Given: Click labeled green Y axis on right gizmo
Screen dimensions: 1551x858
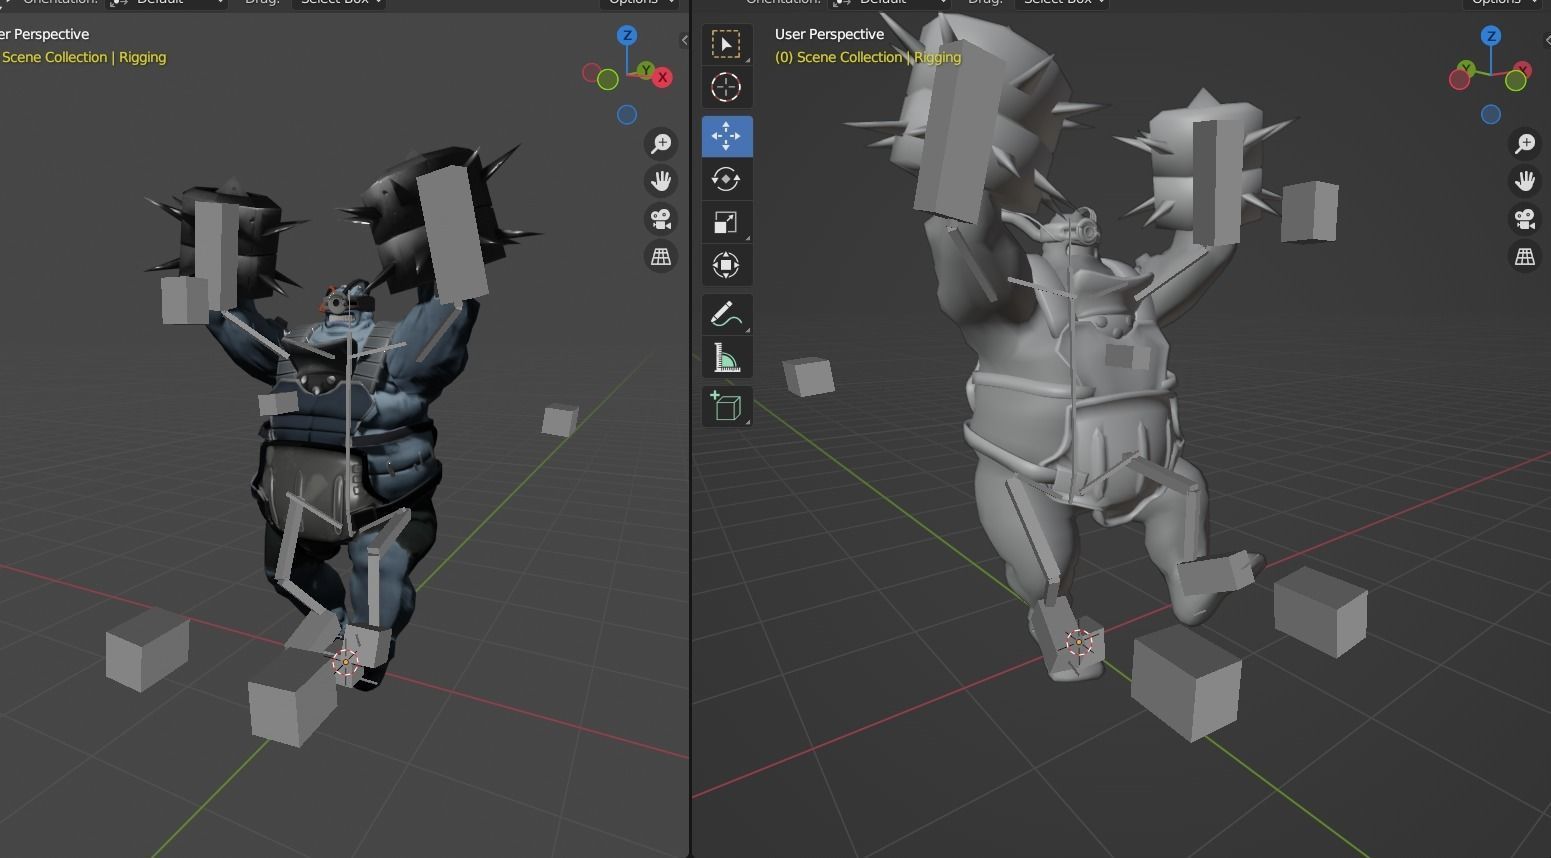Looking at the screenshot, I should pyautogui.click(x=1466, y=68).
